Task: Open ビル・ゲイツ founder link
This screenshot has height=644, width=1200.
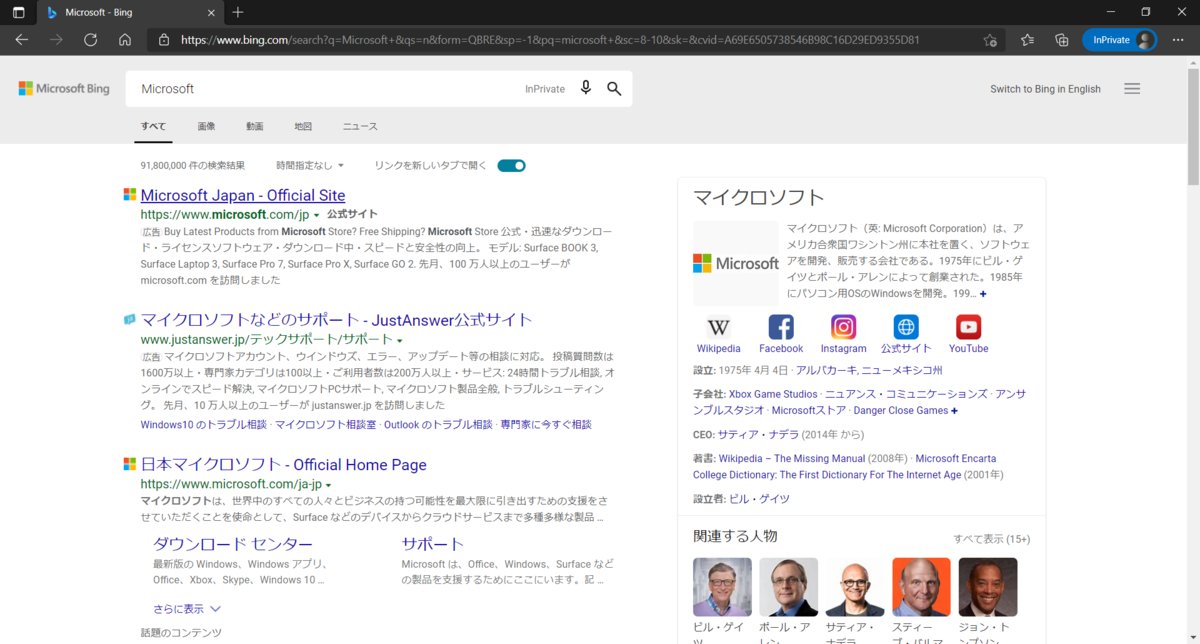Action: pos(759,499)
